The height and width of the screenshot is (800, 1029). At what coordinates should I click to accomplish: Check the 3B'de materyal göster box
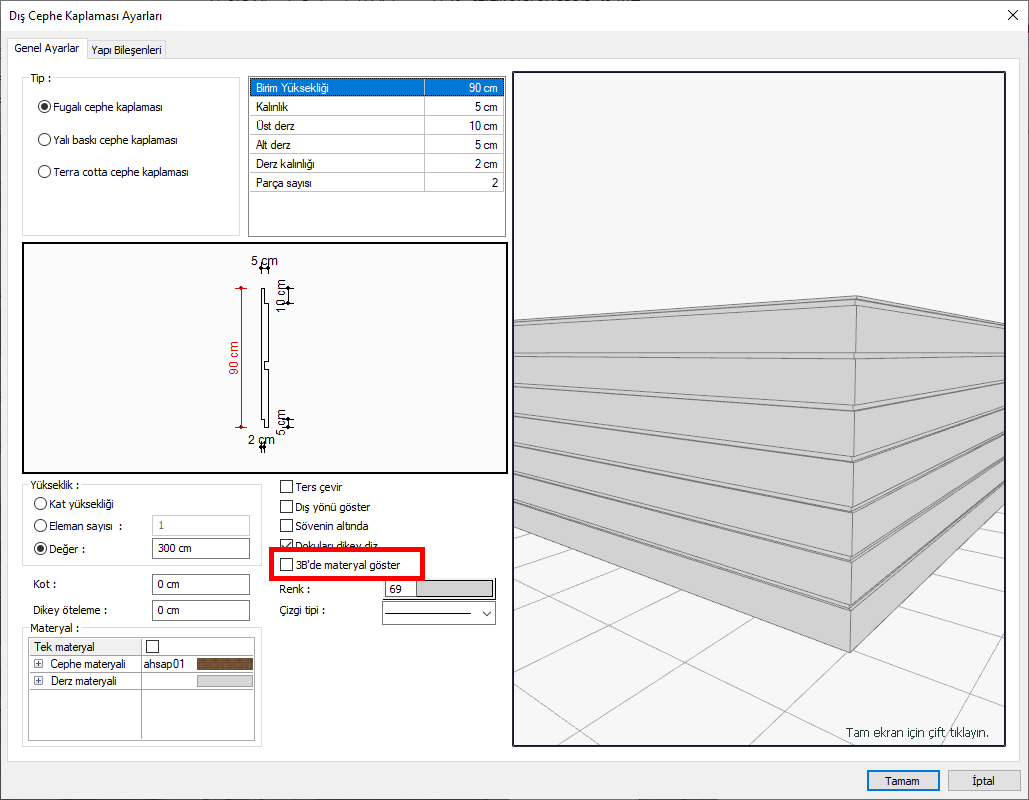pos(287,565)
